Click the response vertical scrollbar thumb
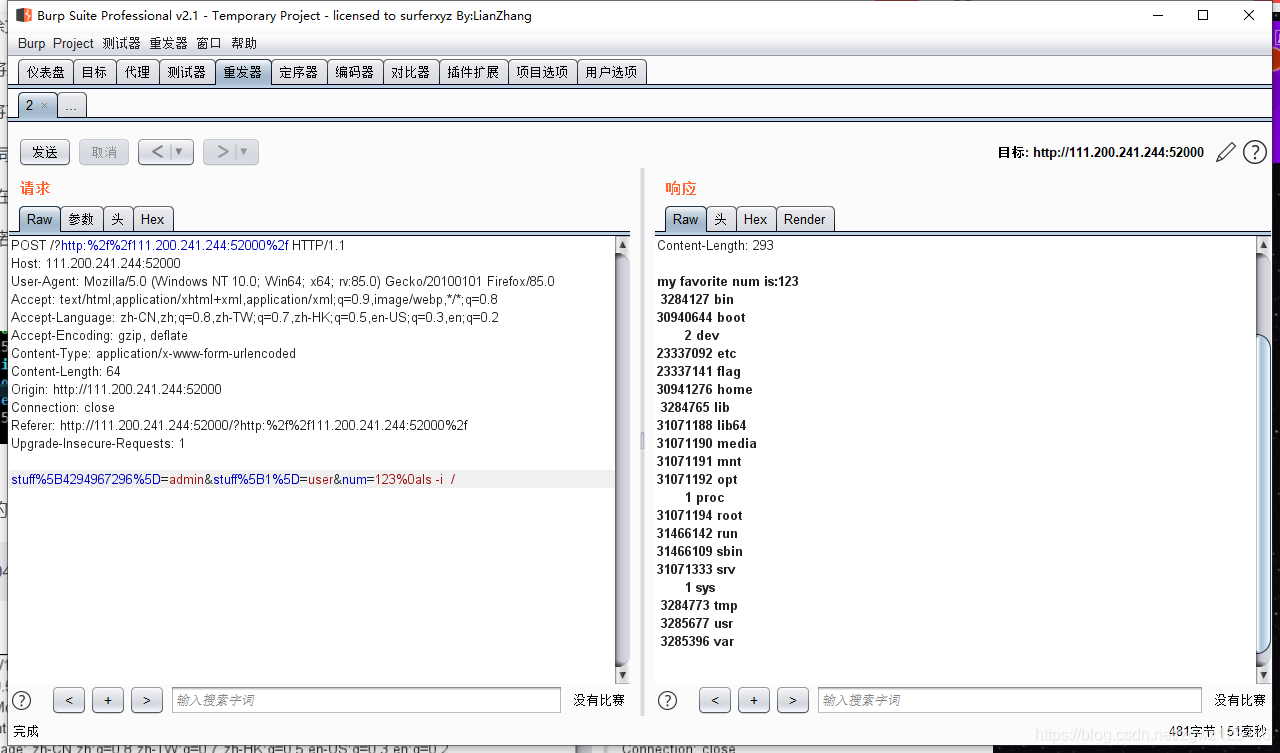 1263,495
